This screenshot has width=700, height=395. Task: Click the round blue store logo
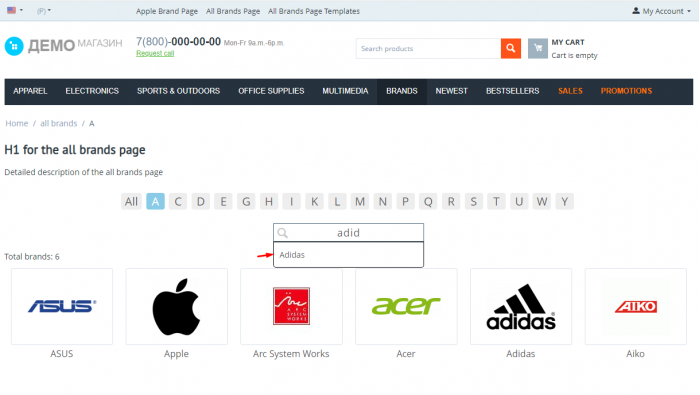[14, 46]
